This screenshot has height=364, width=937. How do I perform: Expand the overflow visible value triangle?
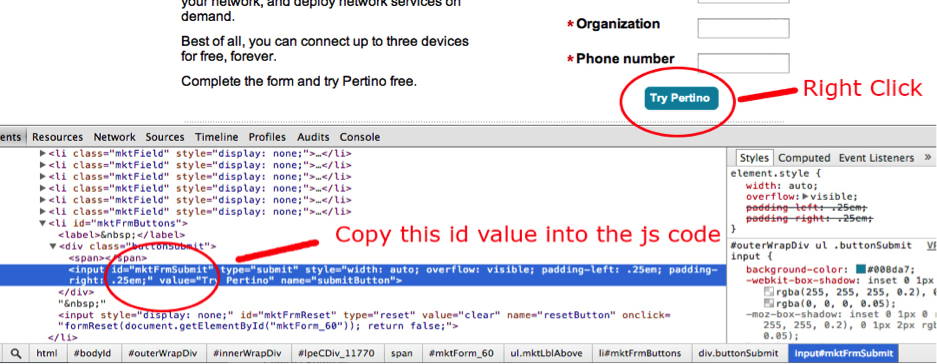click(x=806, y=197)
